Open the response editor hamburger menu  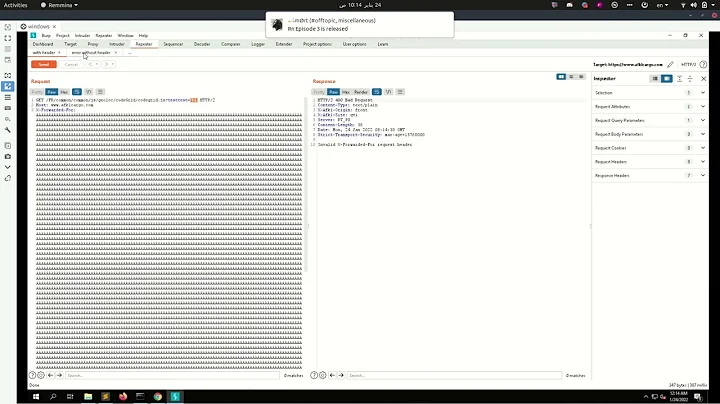coord(400,92)
